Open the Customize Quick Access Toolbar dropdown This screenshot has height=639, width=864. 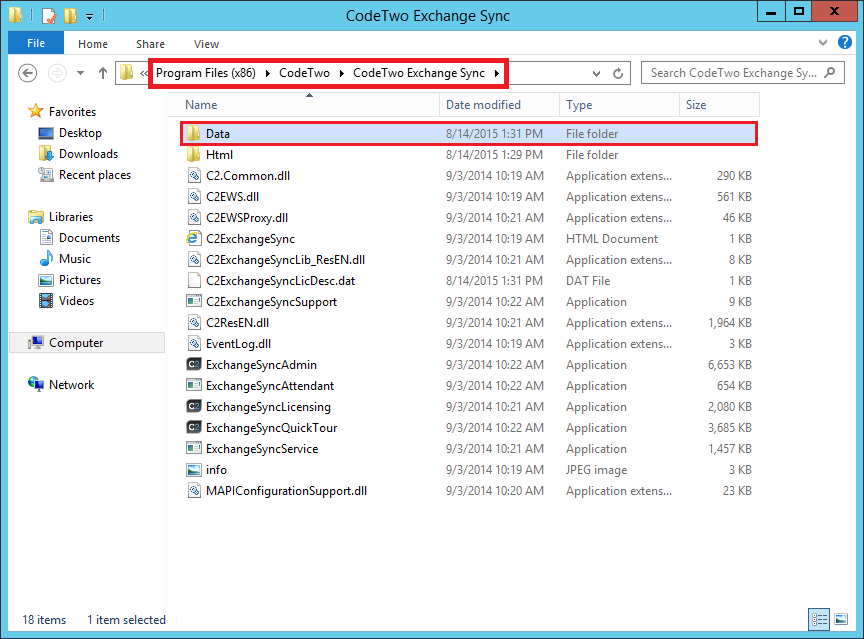click(89, 17)
